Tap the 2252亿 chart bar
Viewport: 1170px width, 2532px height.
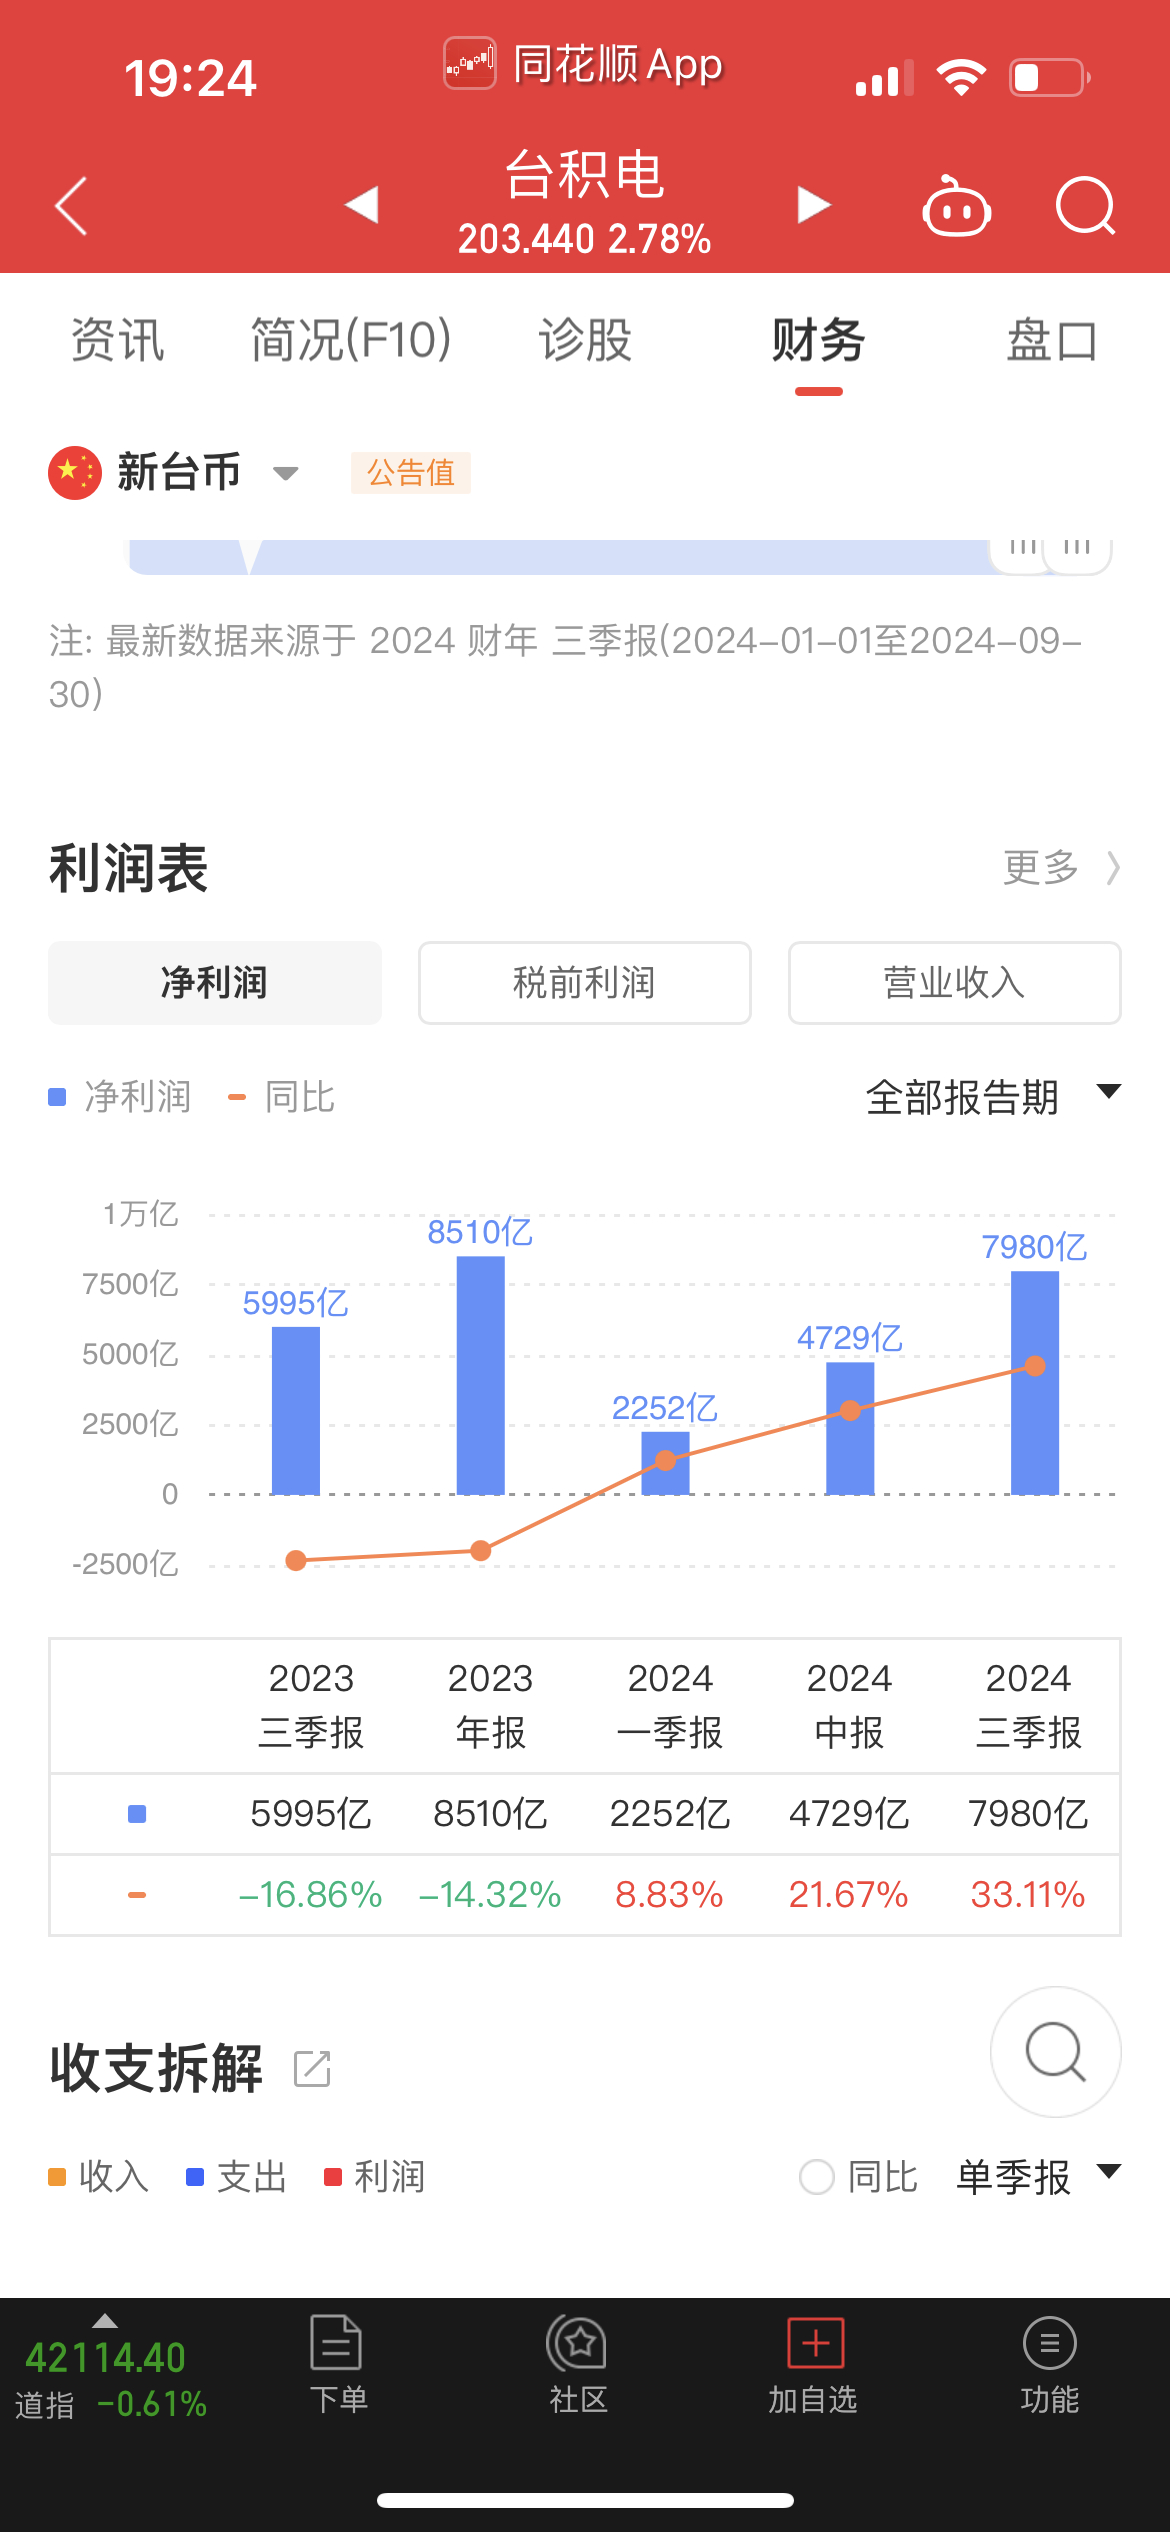click(x=665, y=1463)
